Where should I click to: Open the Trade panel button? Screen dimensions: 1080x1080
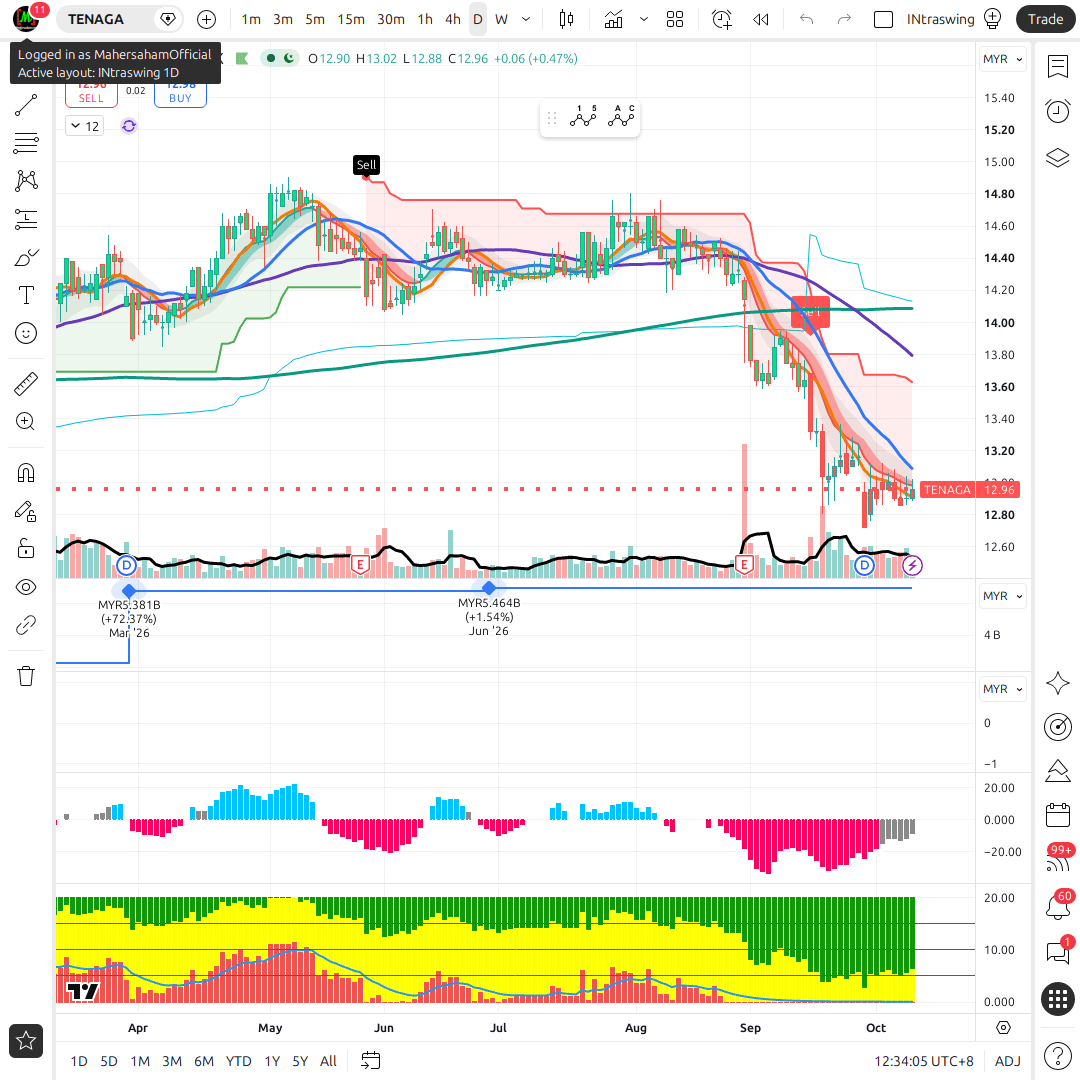click(x=1045, y=19)
